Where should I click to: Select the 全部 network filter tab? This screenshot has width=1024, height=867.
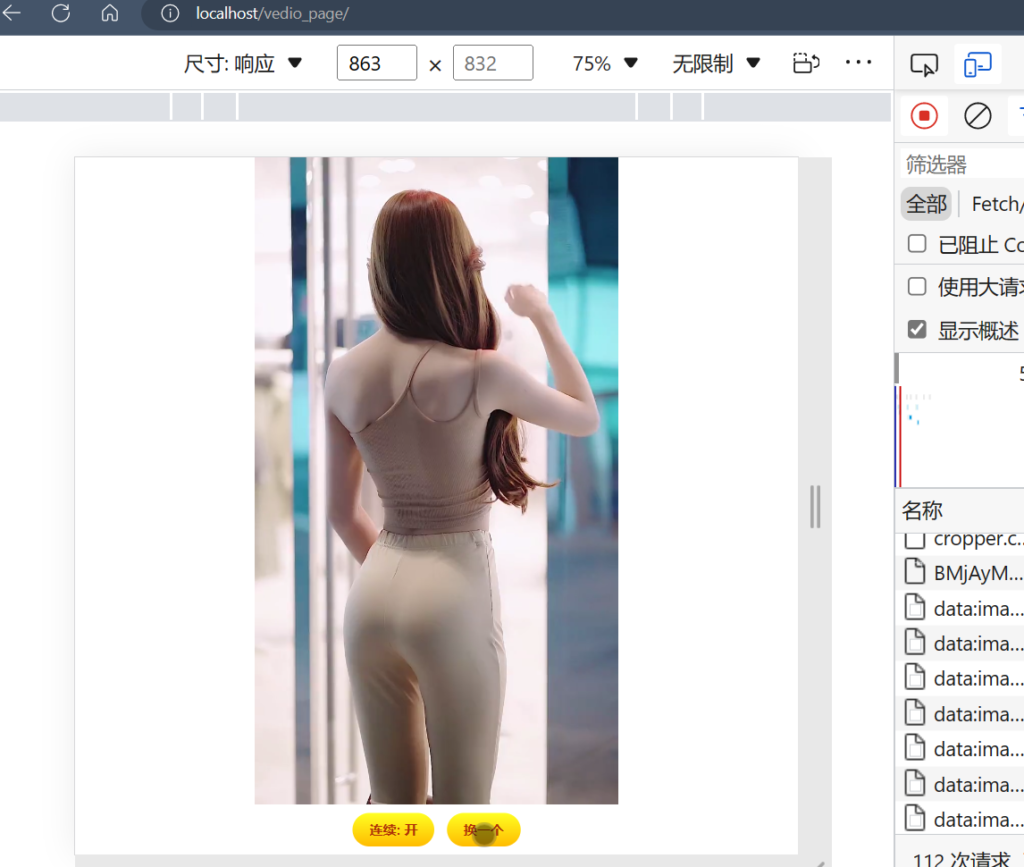tap(925, 203)
